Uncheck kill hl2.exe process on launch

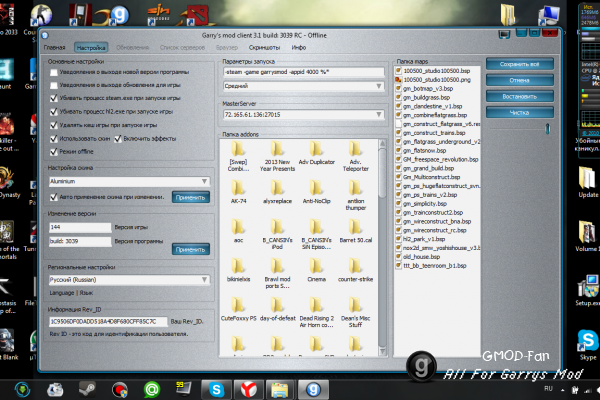coord(54,111)
